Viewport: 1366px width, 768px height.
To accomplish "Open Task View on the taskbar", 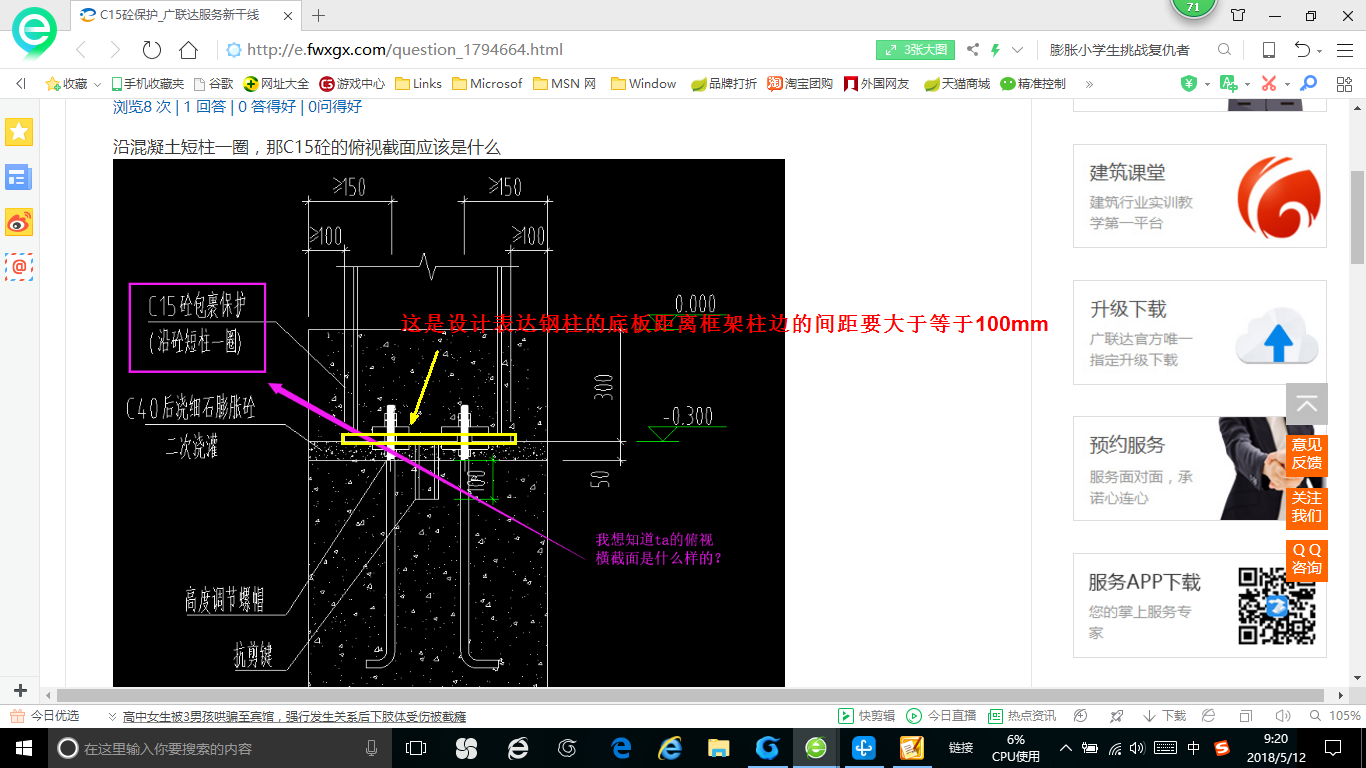I will [x=417, y=748].
